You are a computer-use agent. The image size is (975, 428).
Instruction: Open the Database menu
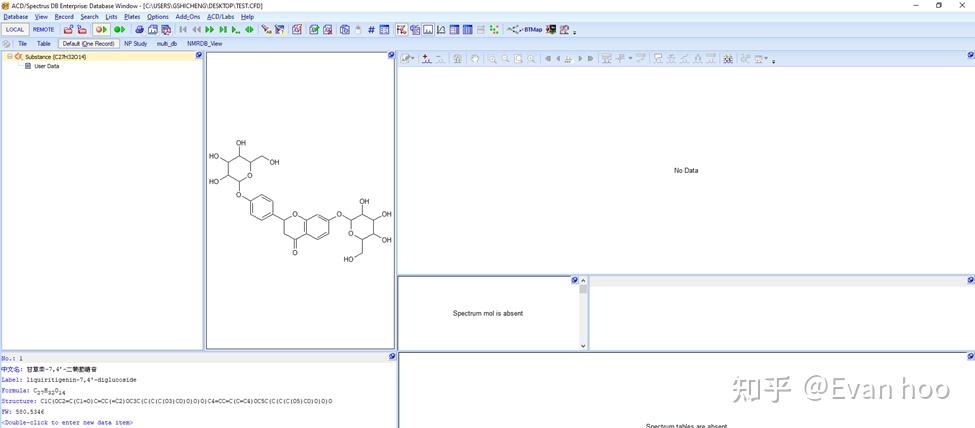point(16,17)
